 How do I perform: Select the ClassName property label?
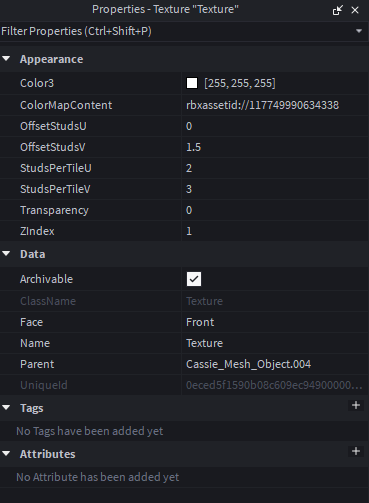tap(48, 301)
